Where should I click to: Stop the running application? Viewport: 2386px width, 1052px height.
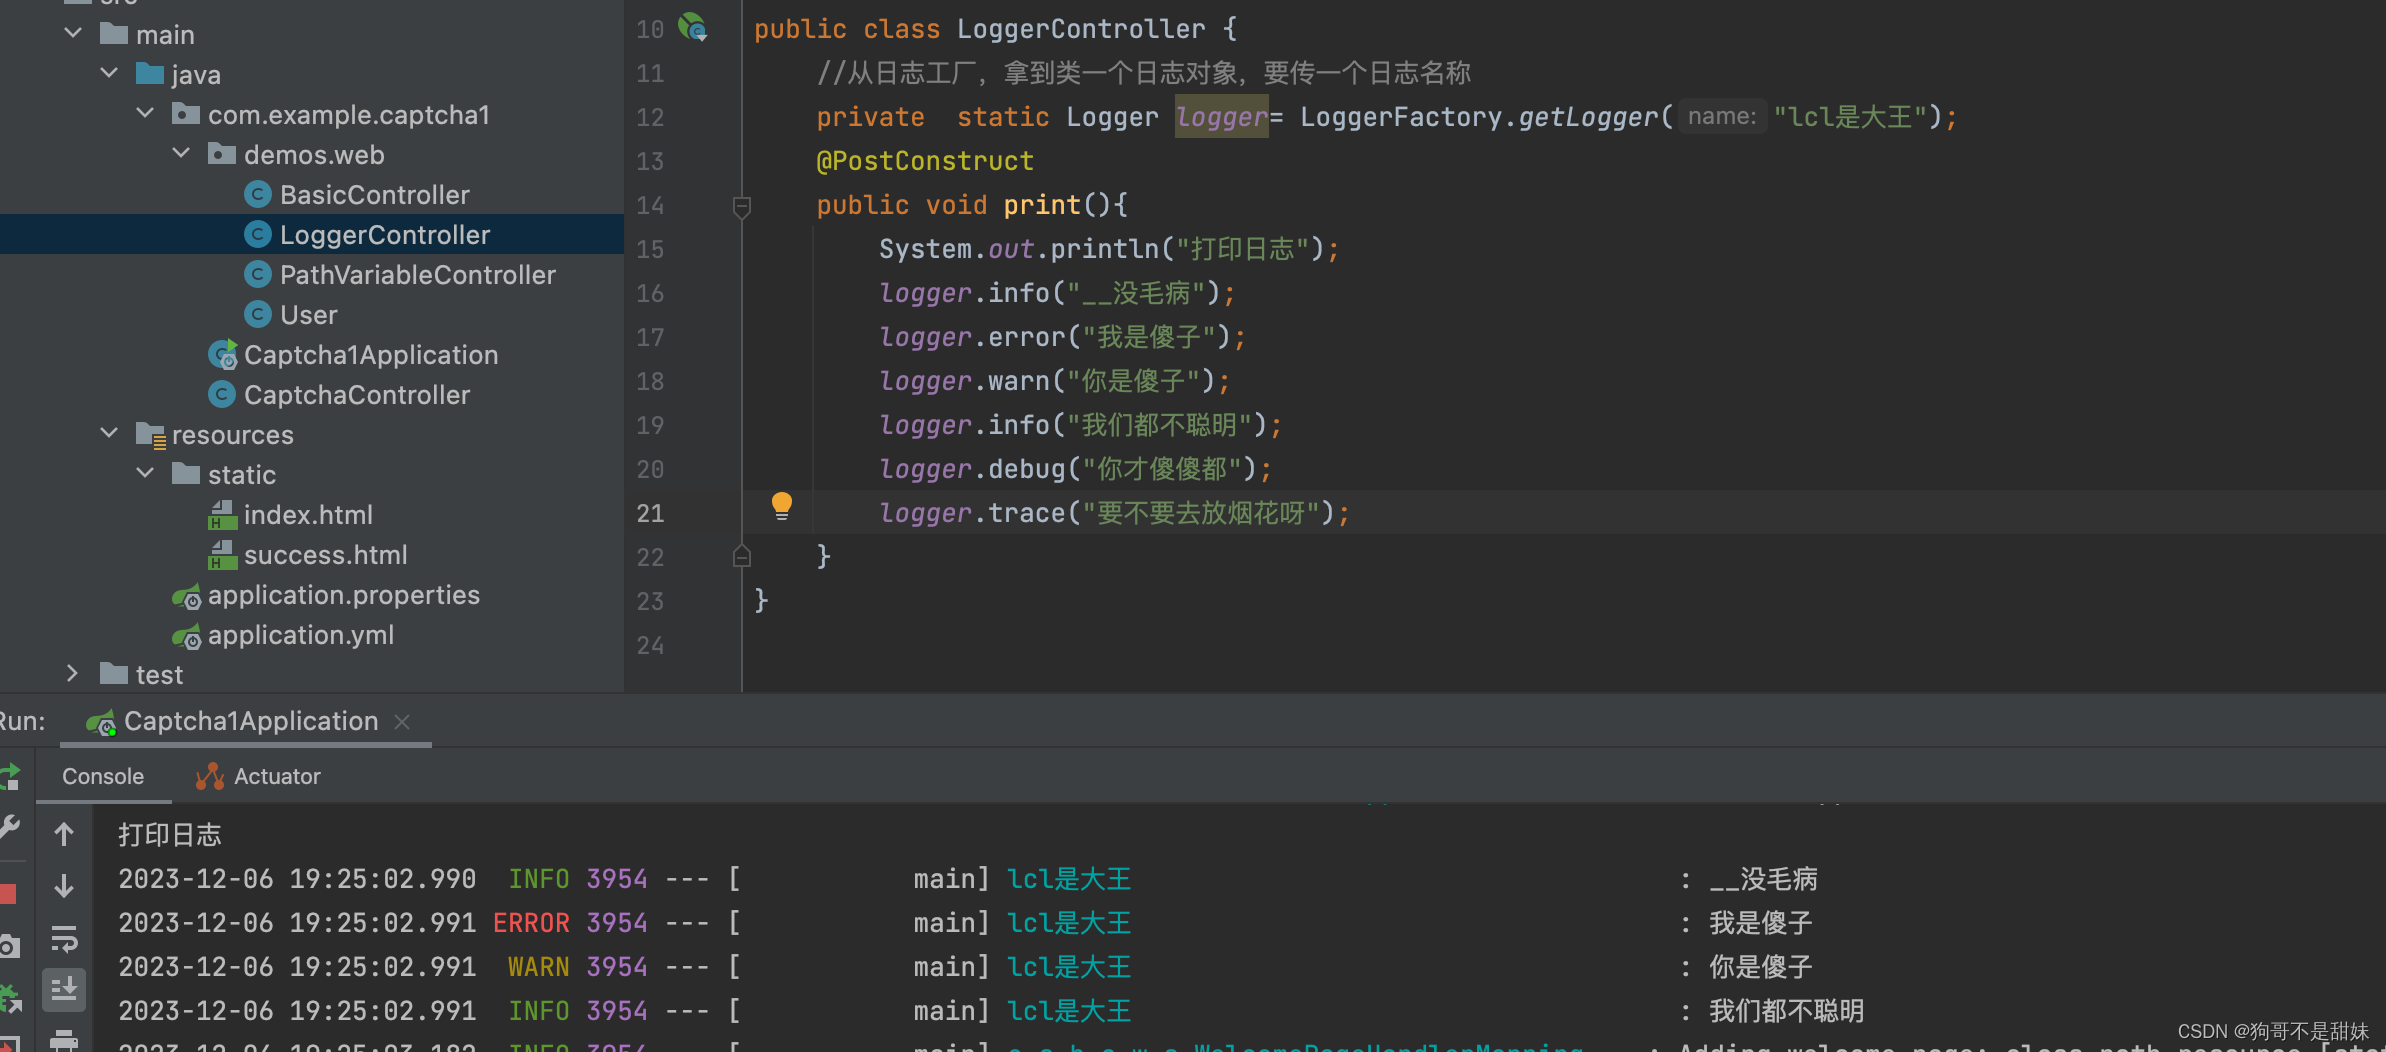pyautogui.click(x=8, y=893)
